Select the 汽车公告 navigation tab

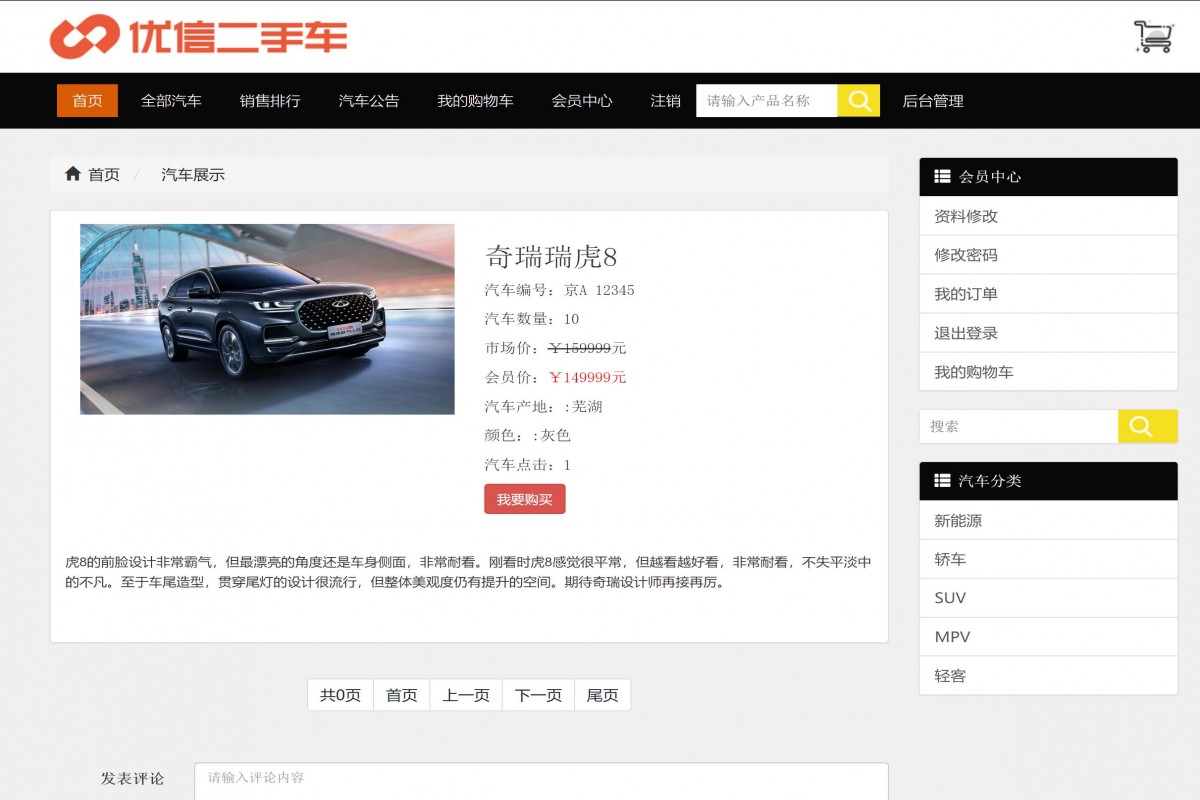367,100
